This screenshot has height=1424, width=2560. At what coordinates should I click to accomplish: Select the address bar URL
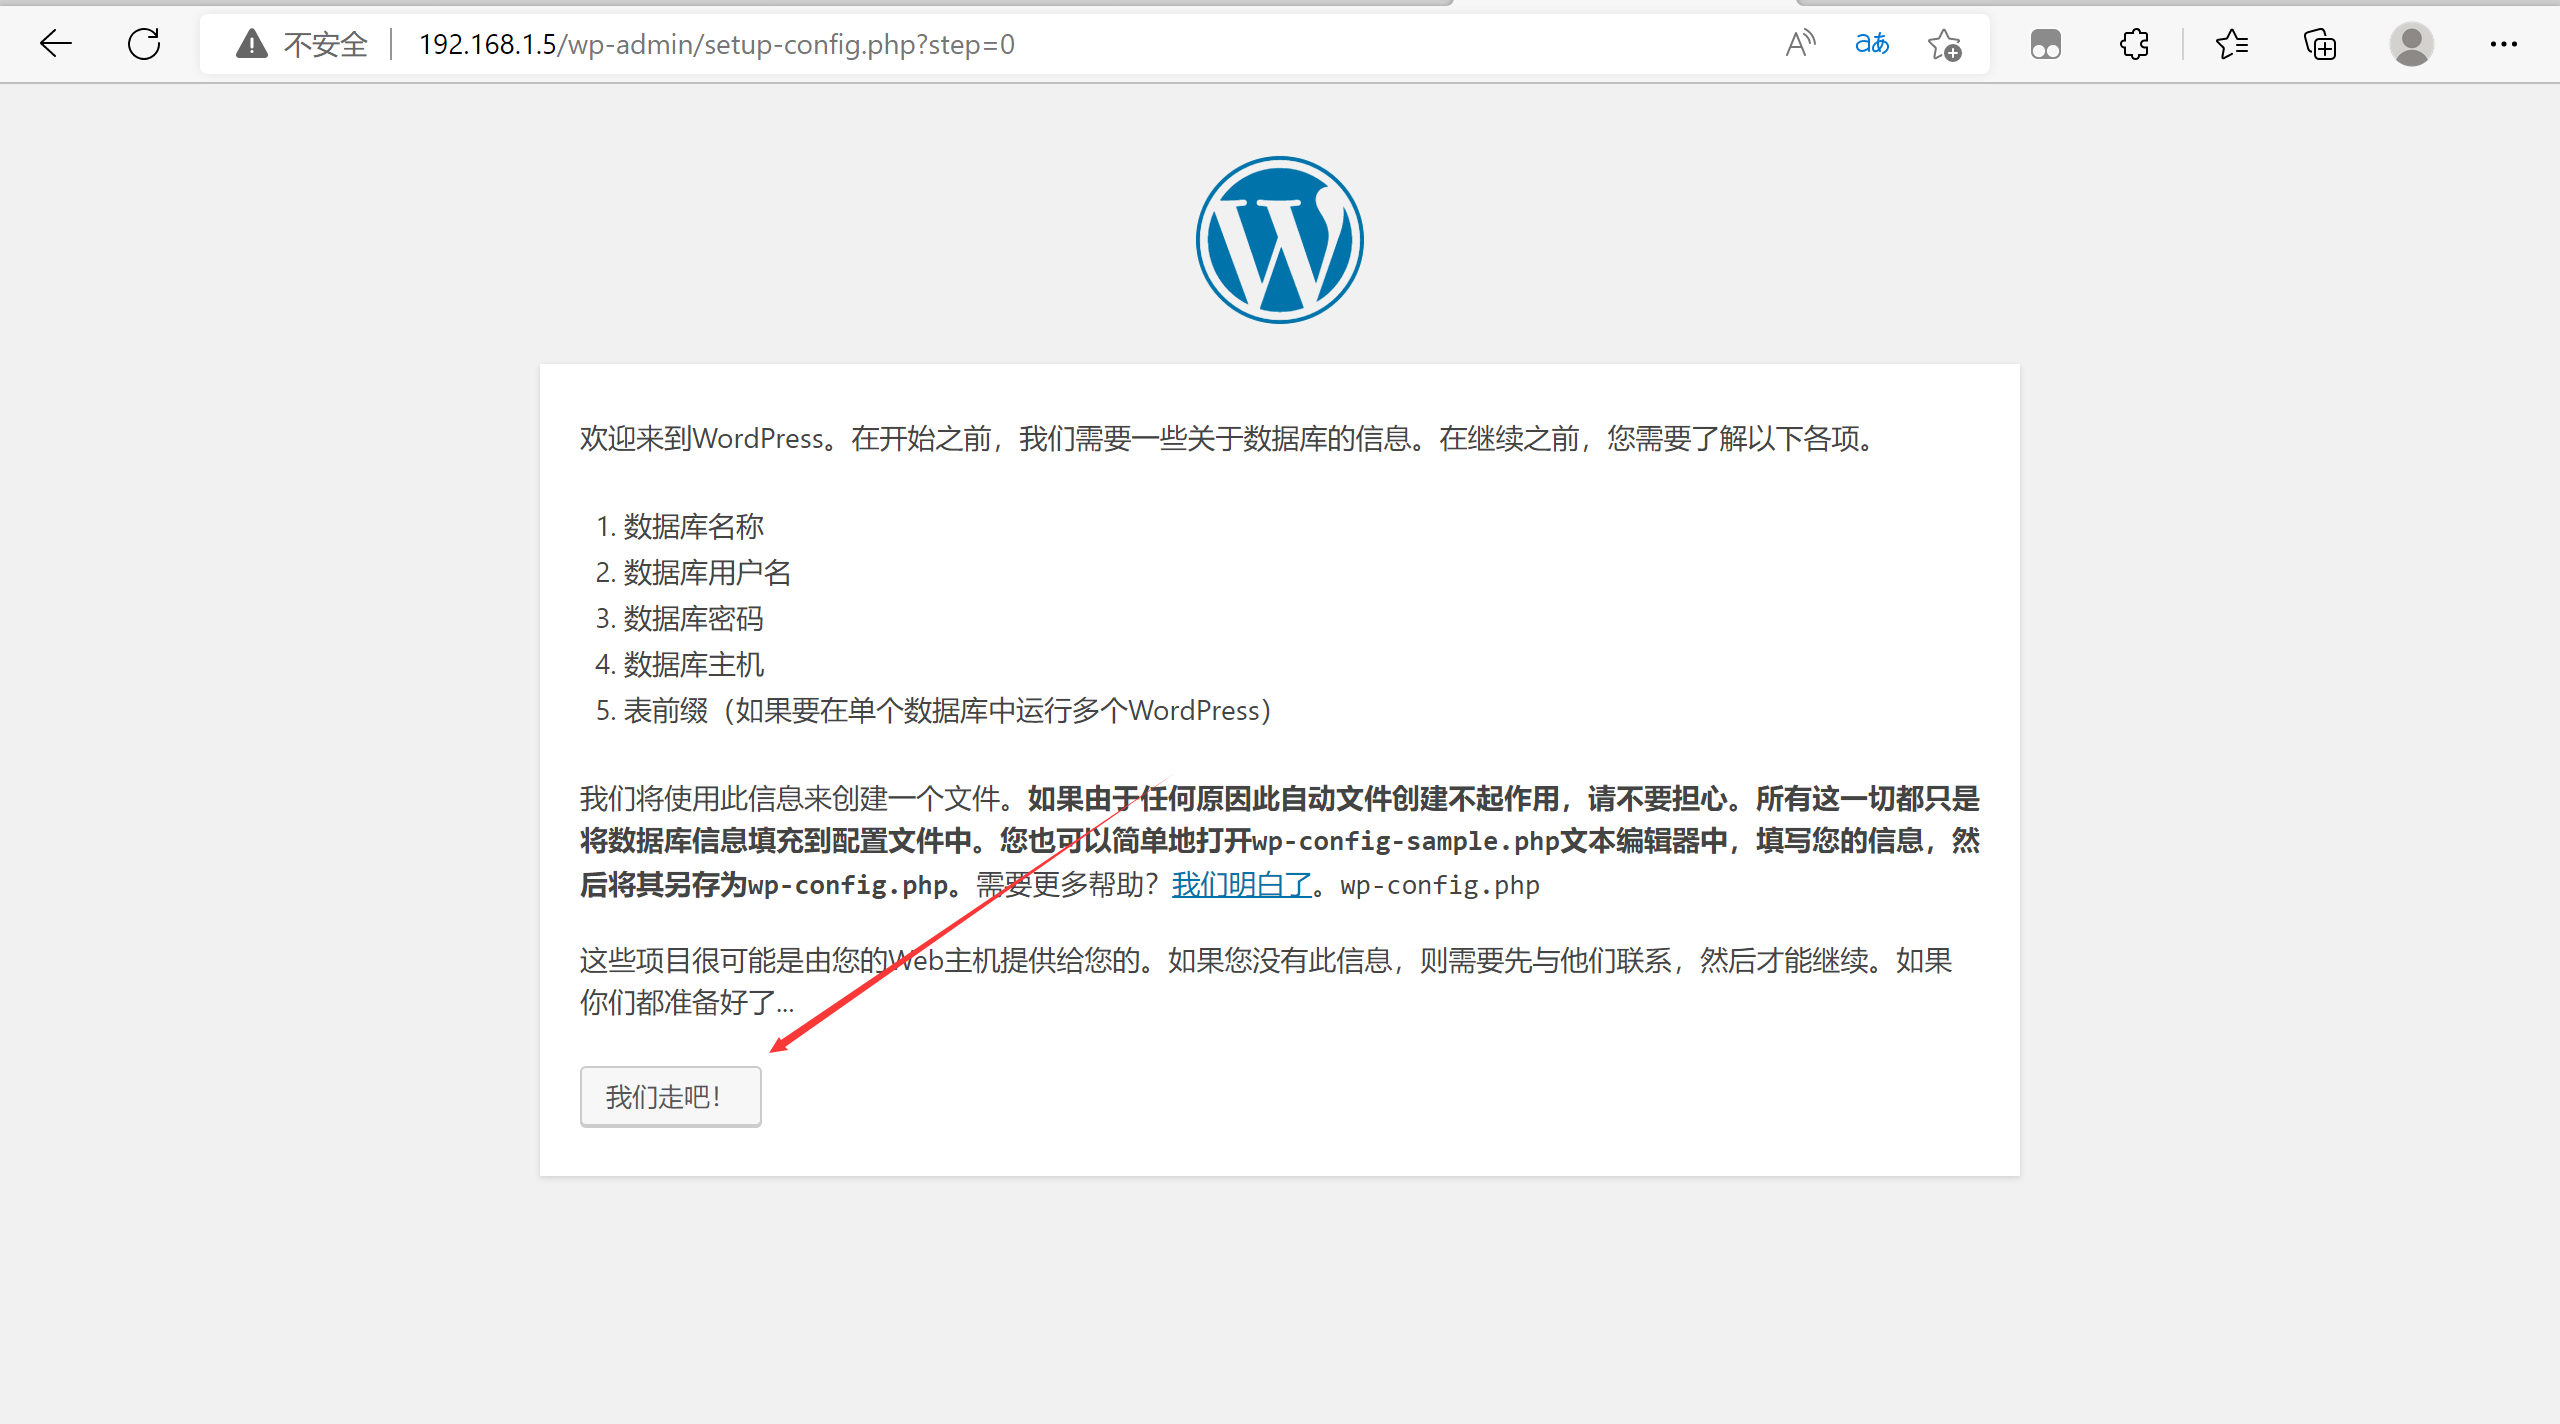(716, 44)
